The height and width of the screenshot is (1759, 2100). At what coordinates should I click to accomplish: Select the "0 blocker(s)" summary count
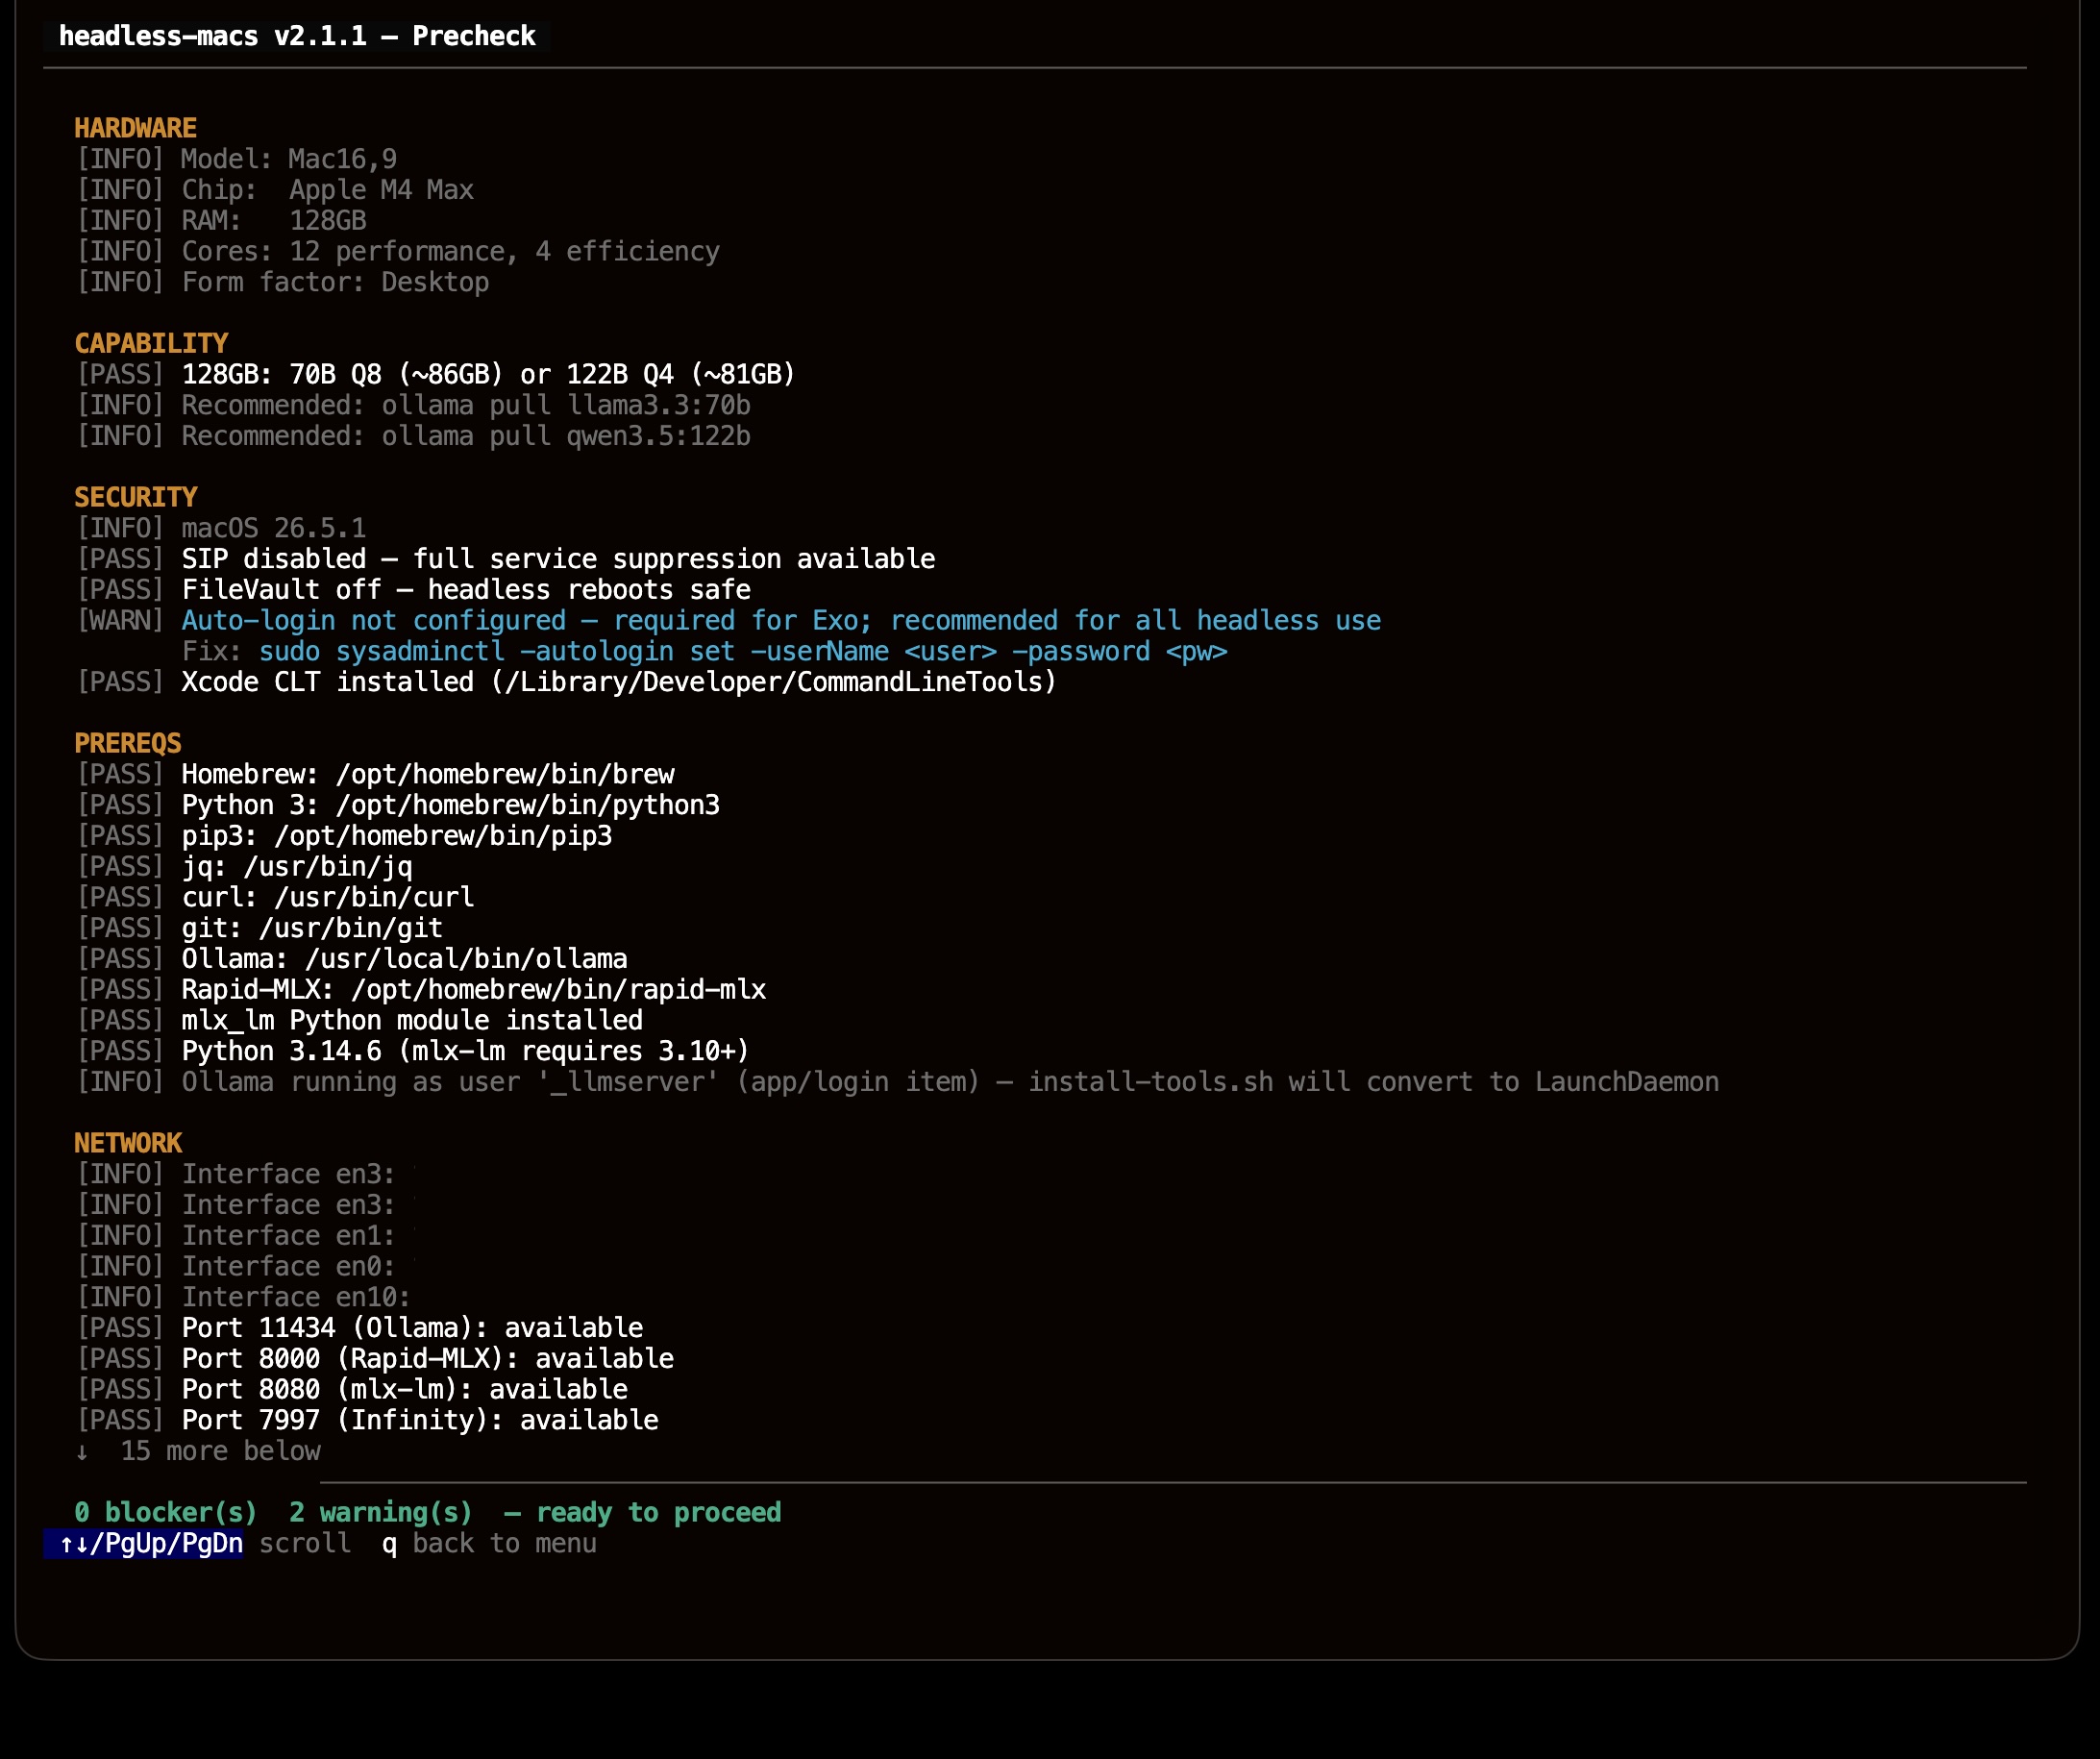(166, 1513)
